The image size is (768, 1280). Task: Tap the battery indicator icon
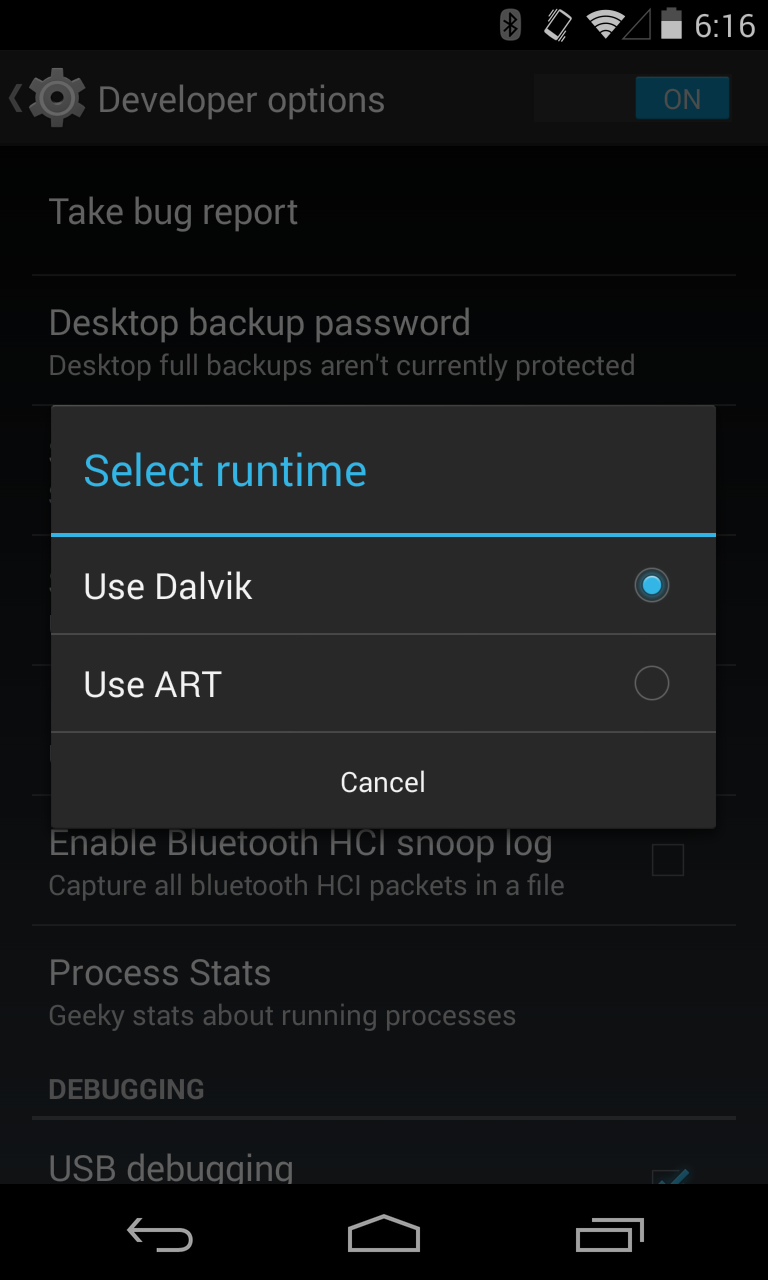point(671,24)
